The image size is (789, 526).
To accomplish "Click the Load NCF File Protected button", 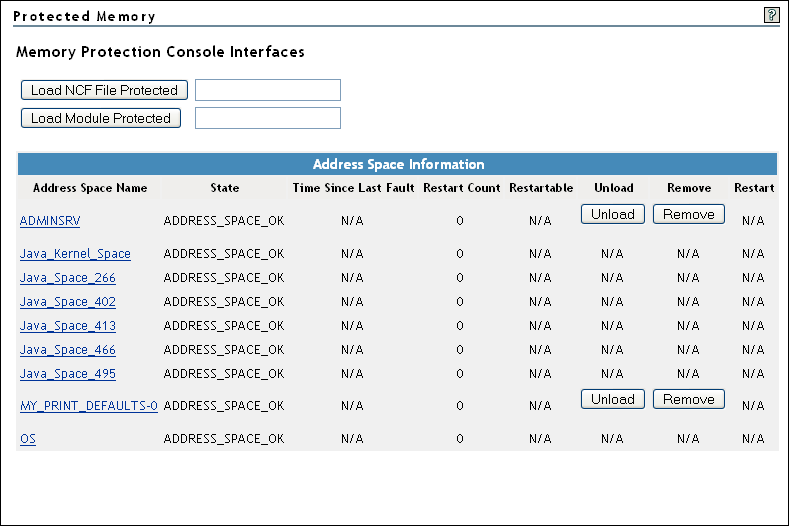I will tap(104, 90).
